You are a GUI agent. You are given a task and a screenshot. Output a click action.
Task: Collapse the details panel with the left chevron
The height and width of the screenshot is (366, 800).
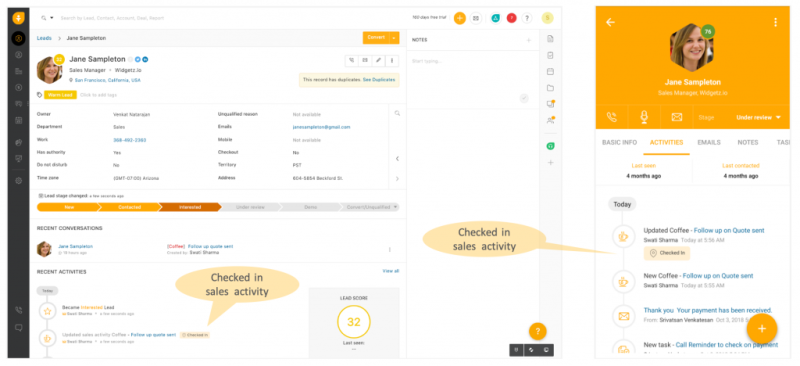tap(397, 159)
